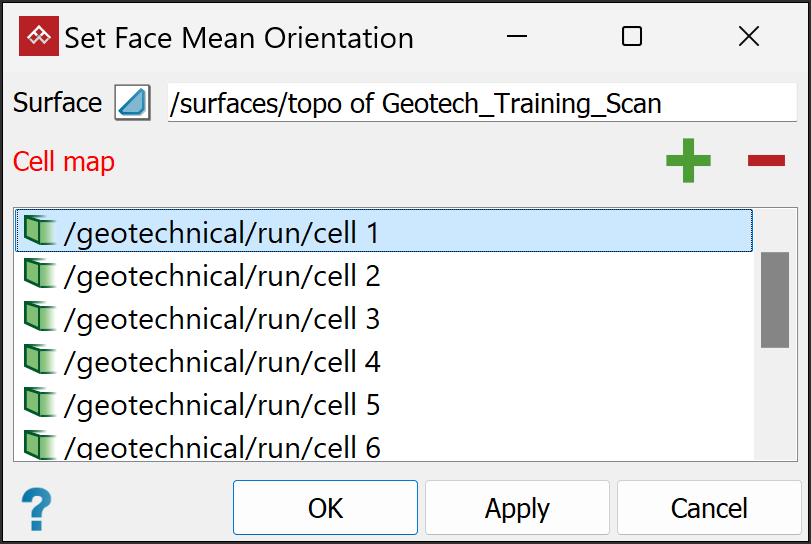811x544 pixels.
Task: Click the green cube icon for cell 5
Action: [39, 404]
